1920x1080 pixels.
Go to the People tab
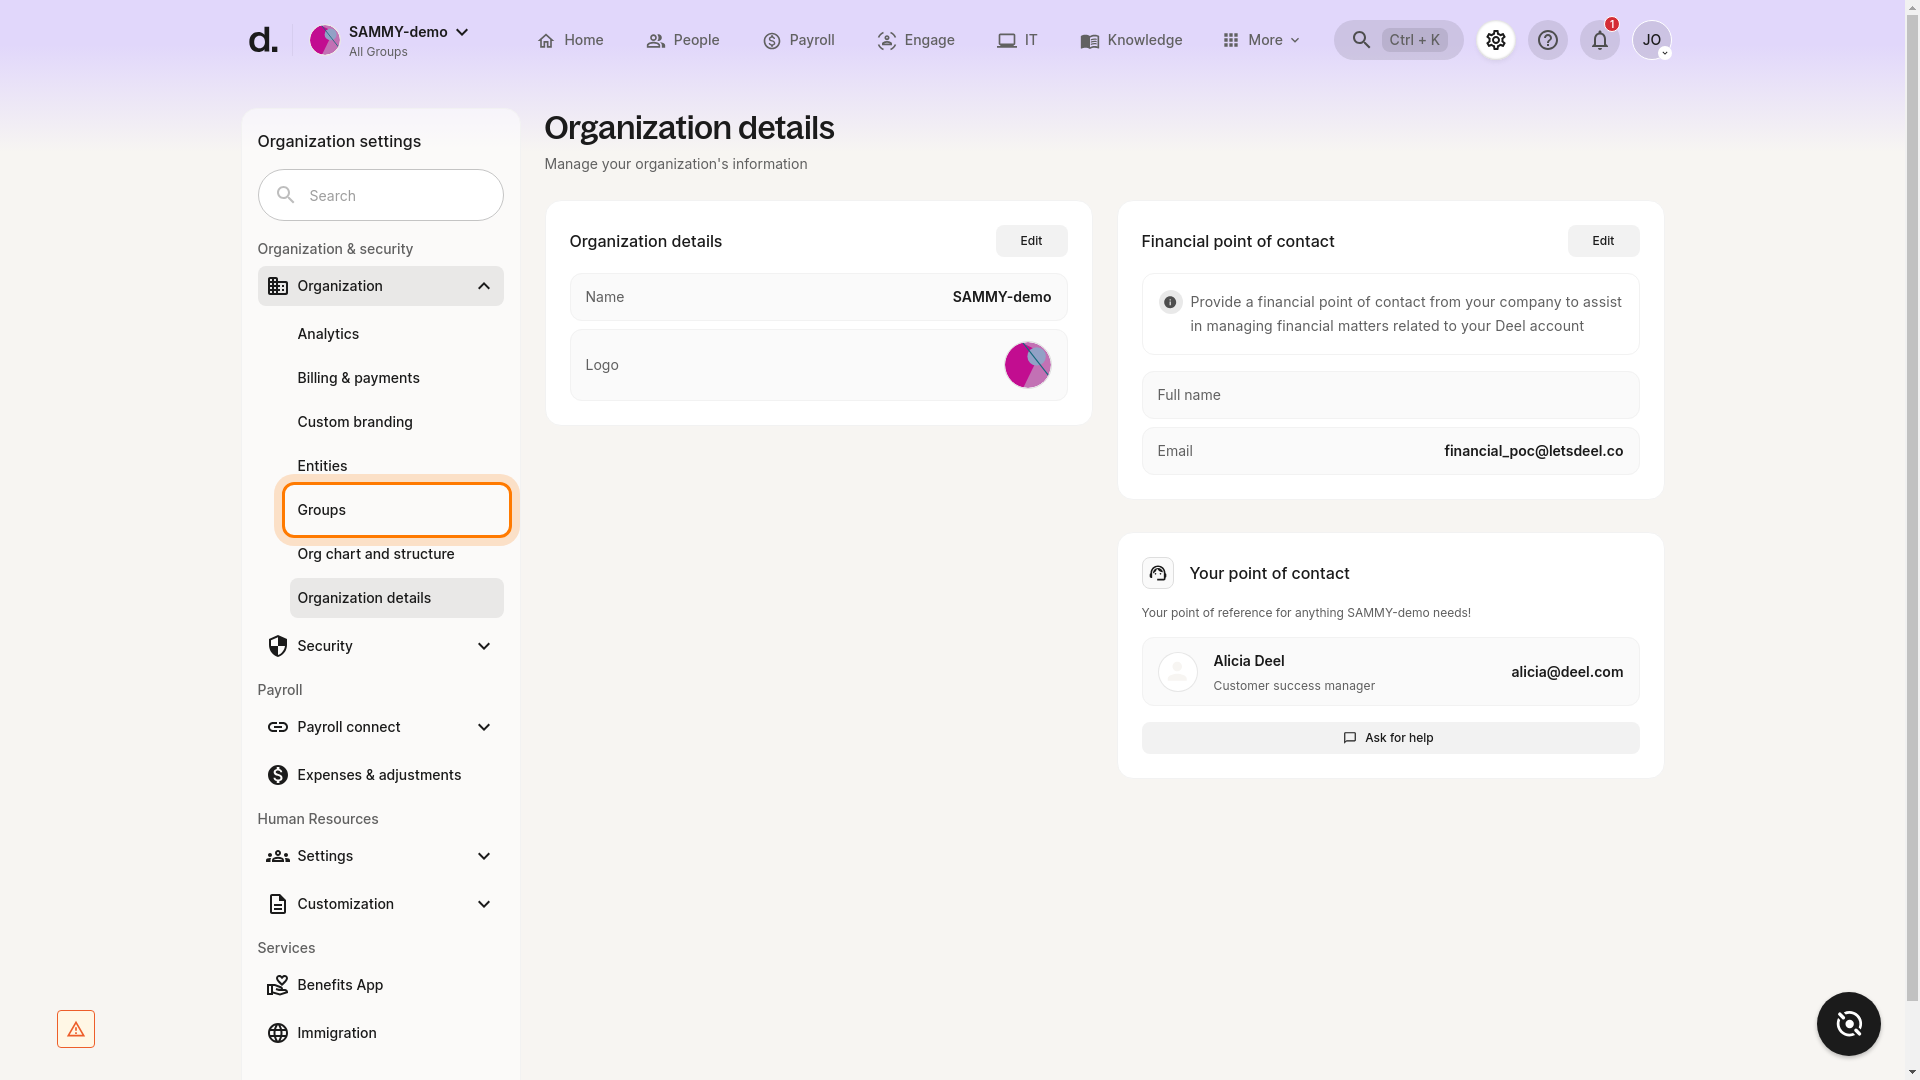pyautogui.click(x=683, y=40)
